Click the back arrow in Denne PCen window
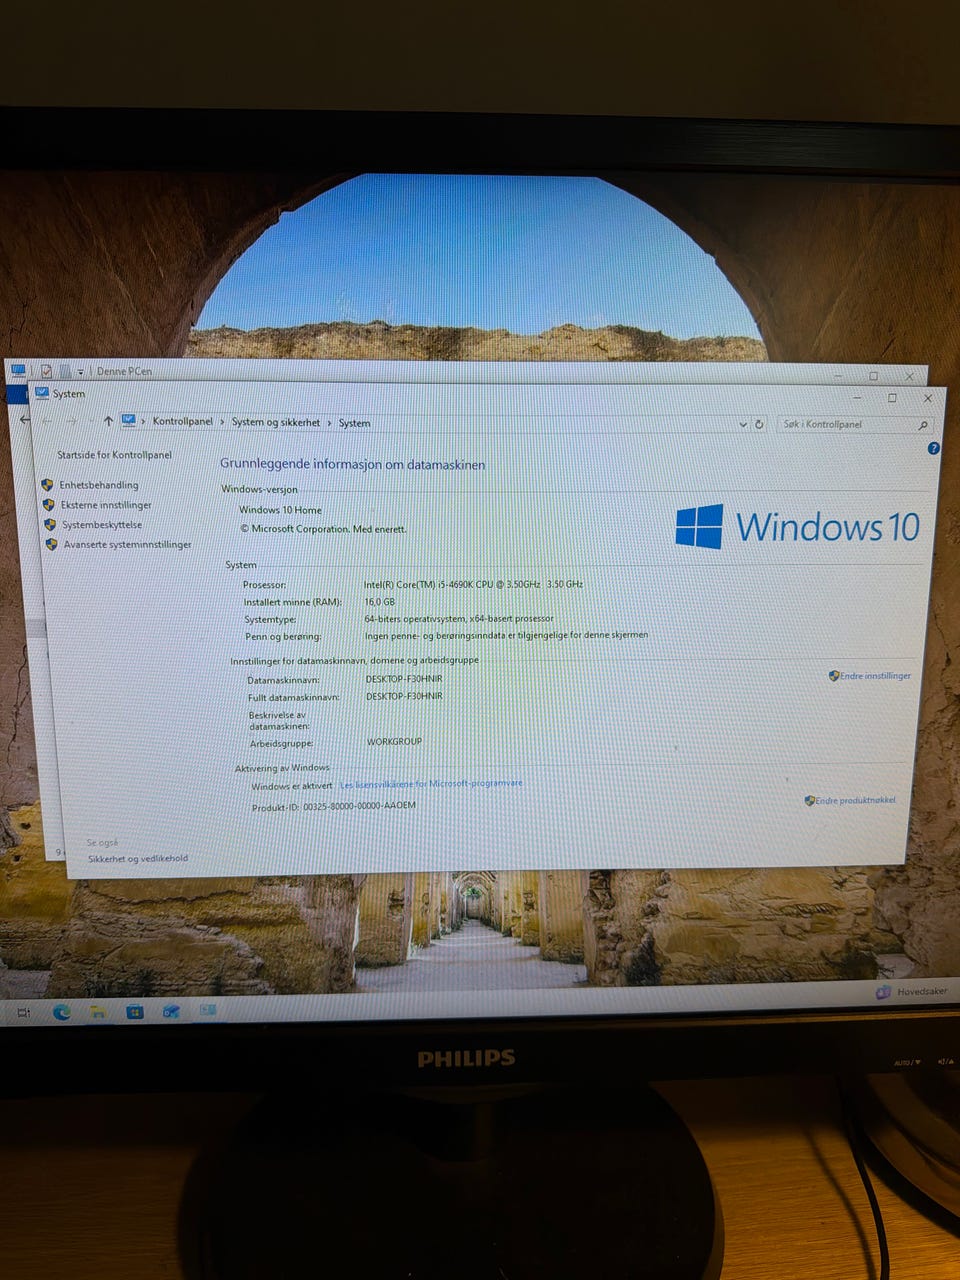The width and height of the screenshot is (960, 1280). tap(25, 420)
